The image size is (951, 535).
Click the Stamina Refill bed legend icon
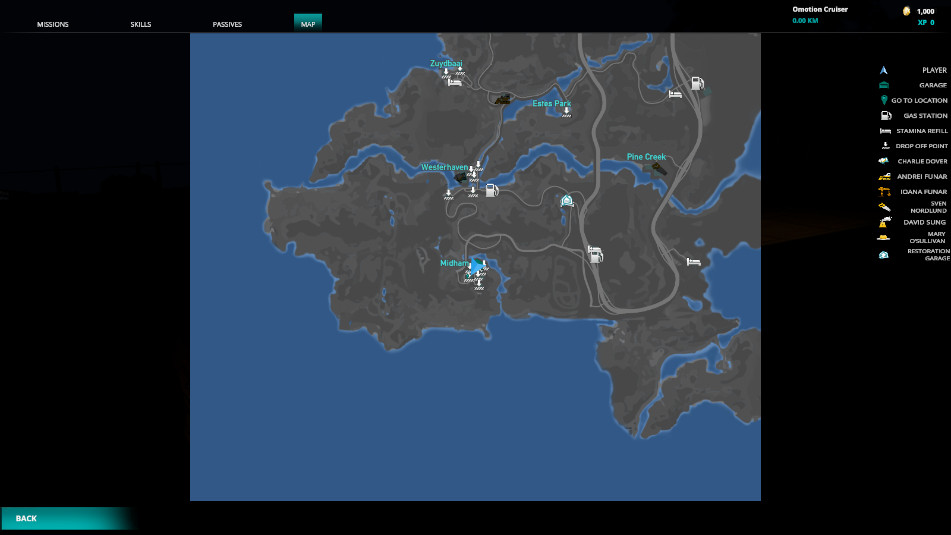pyautogui.click(x=885, y=131)
